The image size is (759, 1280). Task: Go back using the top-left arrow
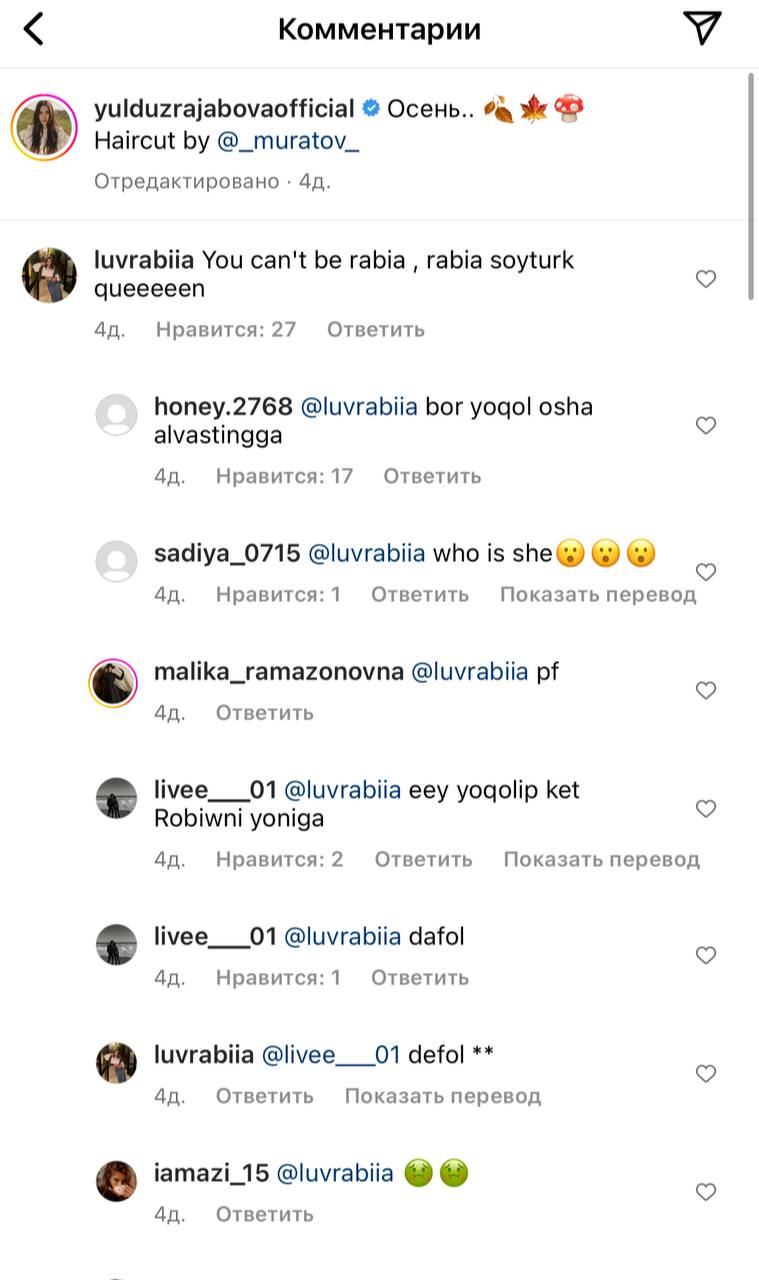click(34, 30)
